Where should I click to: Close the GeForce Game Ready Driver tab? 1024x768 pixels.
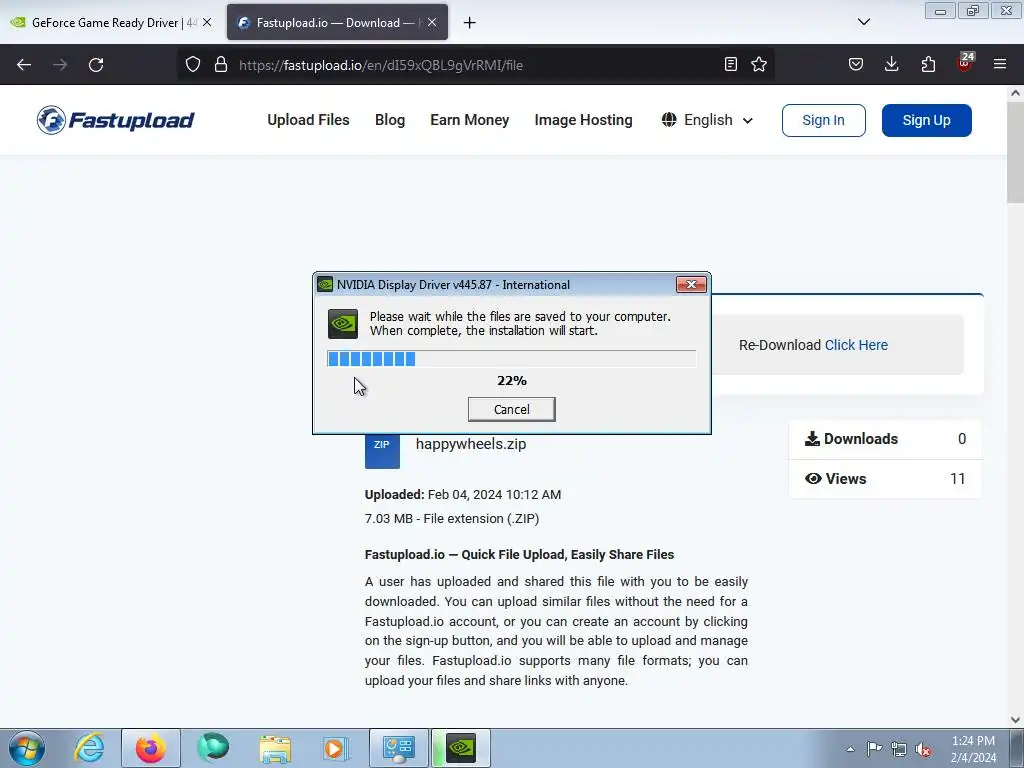(x=207, y=22)
